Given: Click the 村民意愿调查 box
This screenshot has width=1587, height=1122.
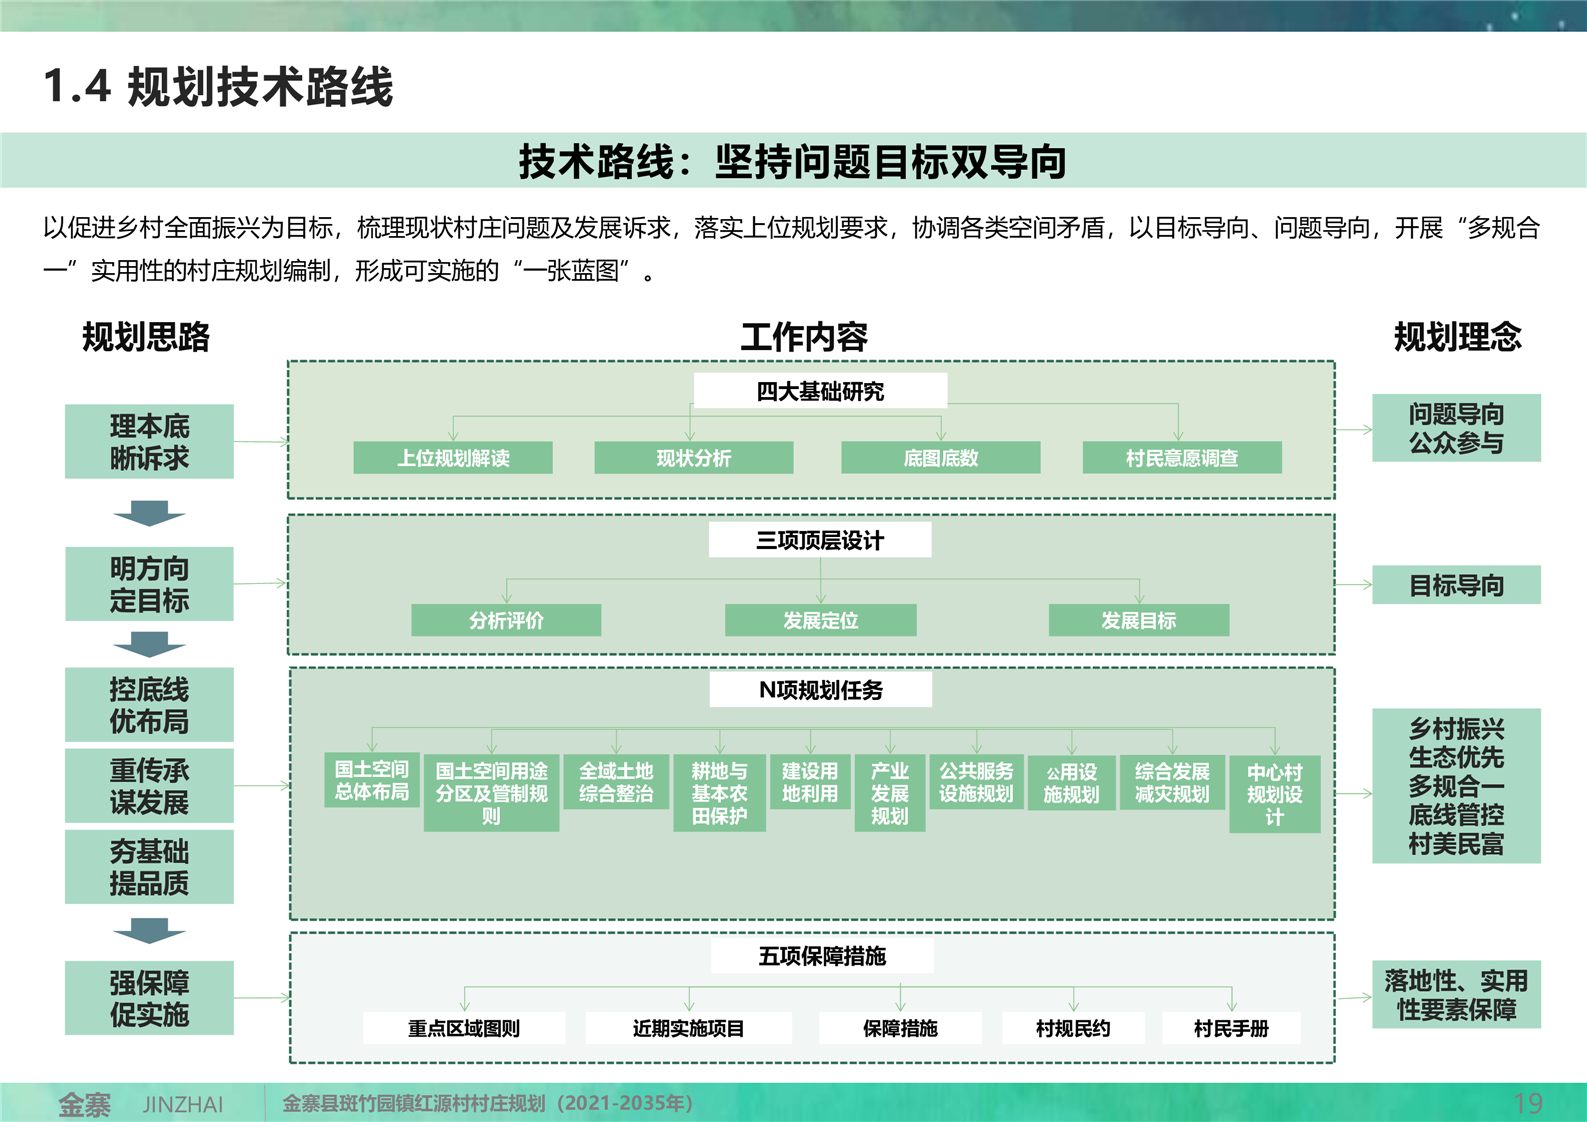Looking at the screenshot, I should [1181, 458].
